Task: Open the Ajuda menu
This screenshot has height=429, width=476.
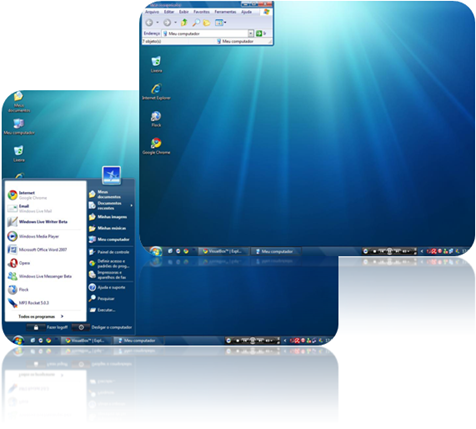Action: pos(246,12)
